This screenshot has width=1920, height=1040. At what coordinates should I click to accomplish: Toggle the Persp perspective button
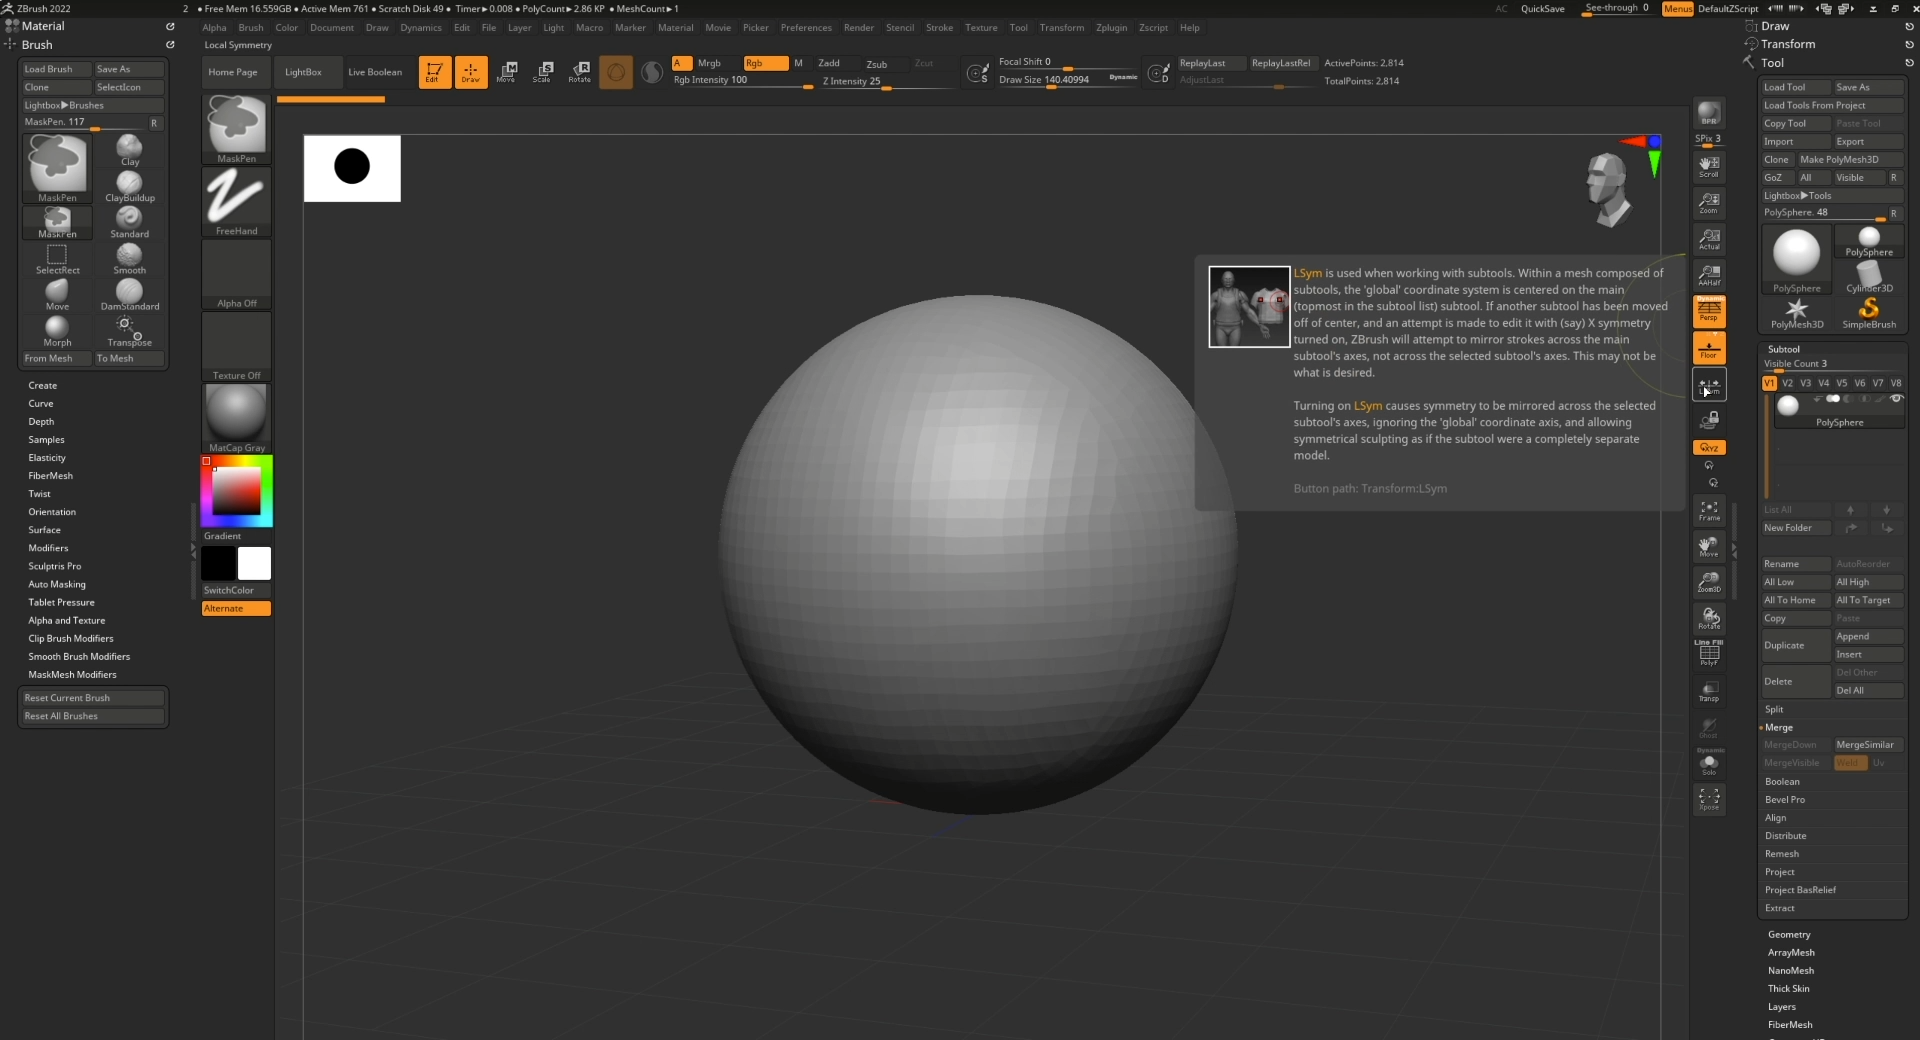click(1709, 312)
